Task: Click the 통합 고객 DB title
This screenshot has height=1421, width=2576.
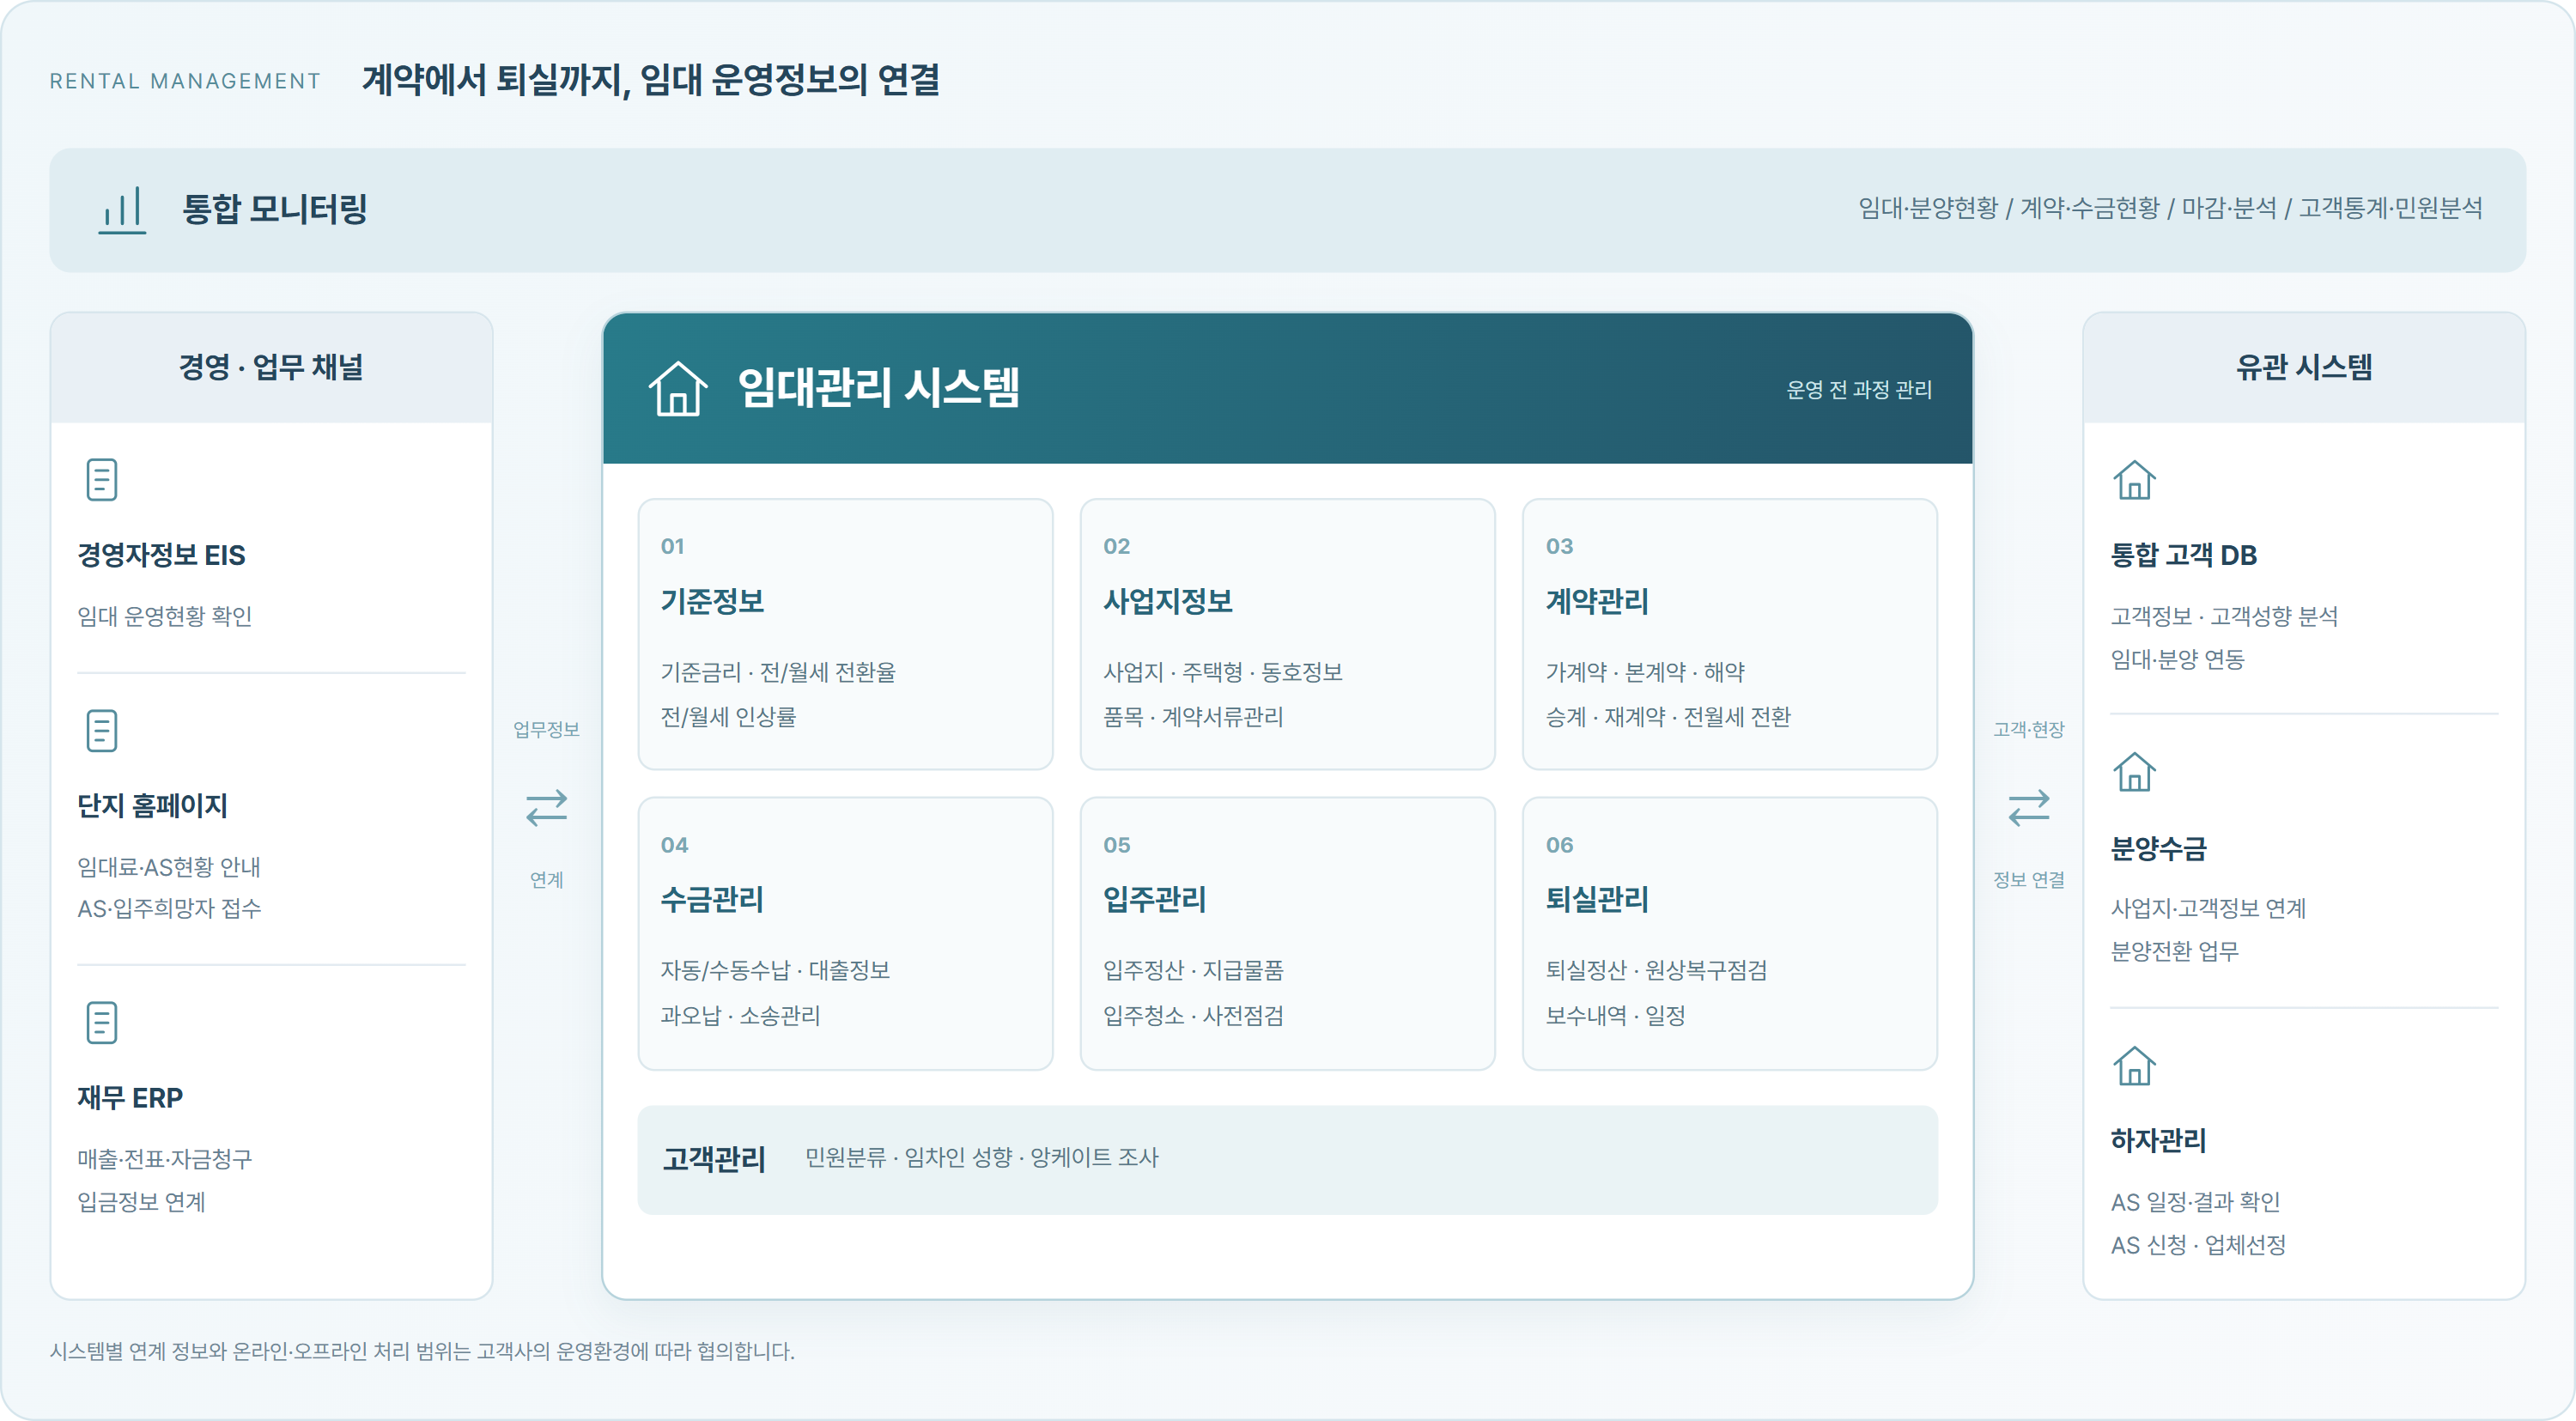Action: pos(2183,555)
